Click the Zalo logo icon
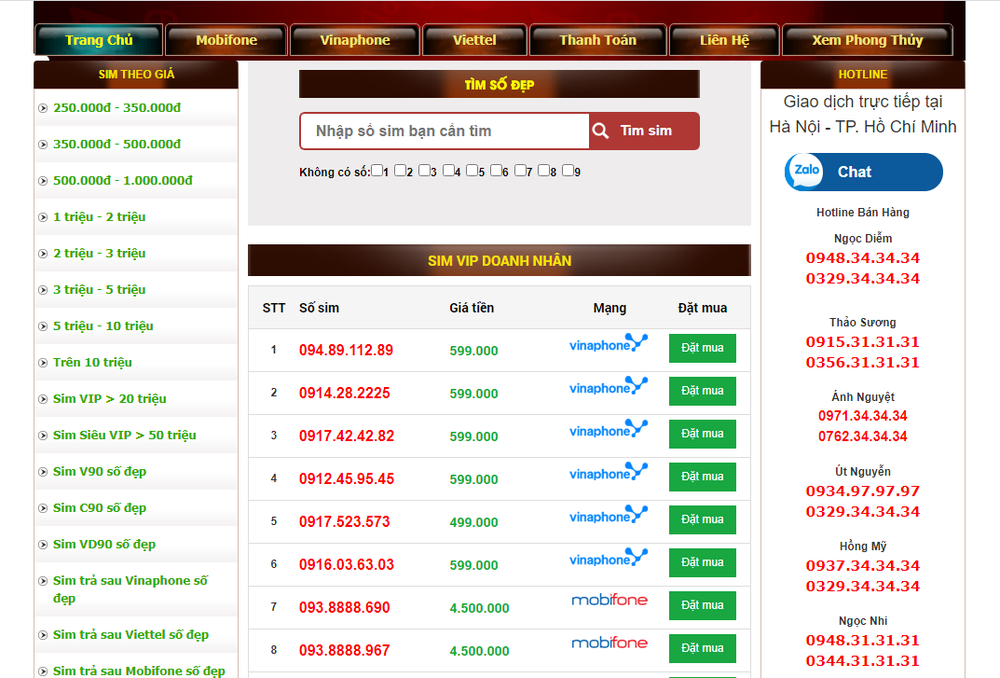Image resolution: width=1000 pixels, height=678 pixels. tap(806, 170)
